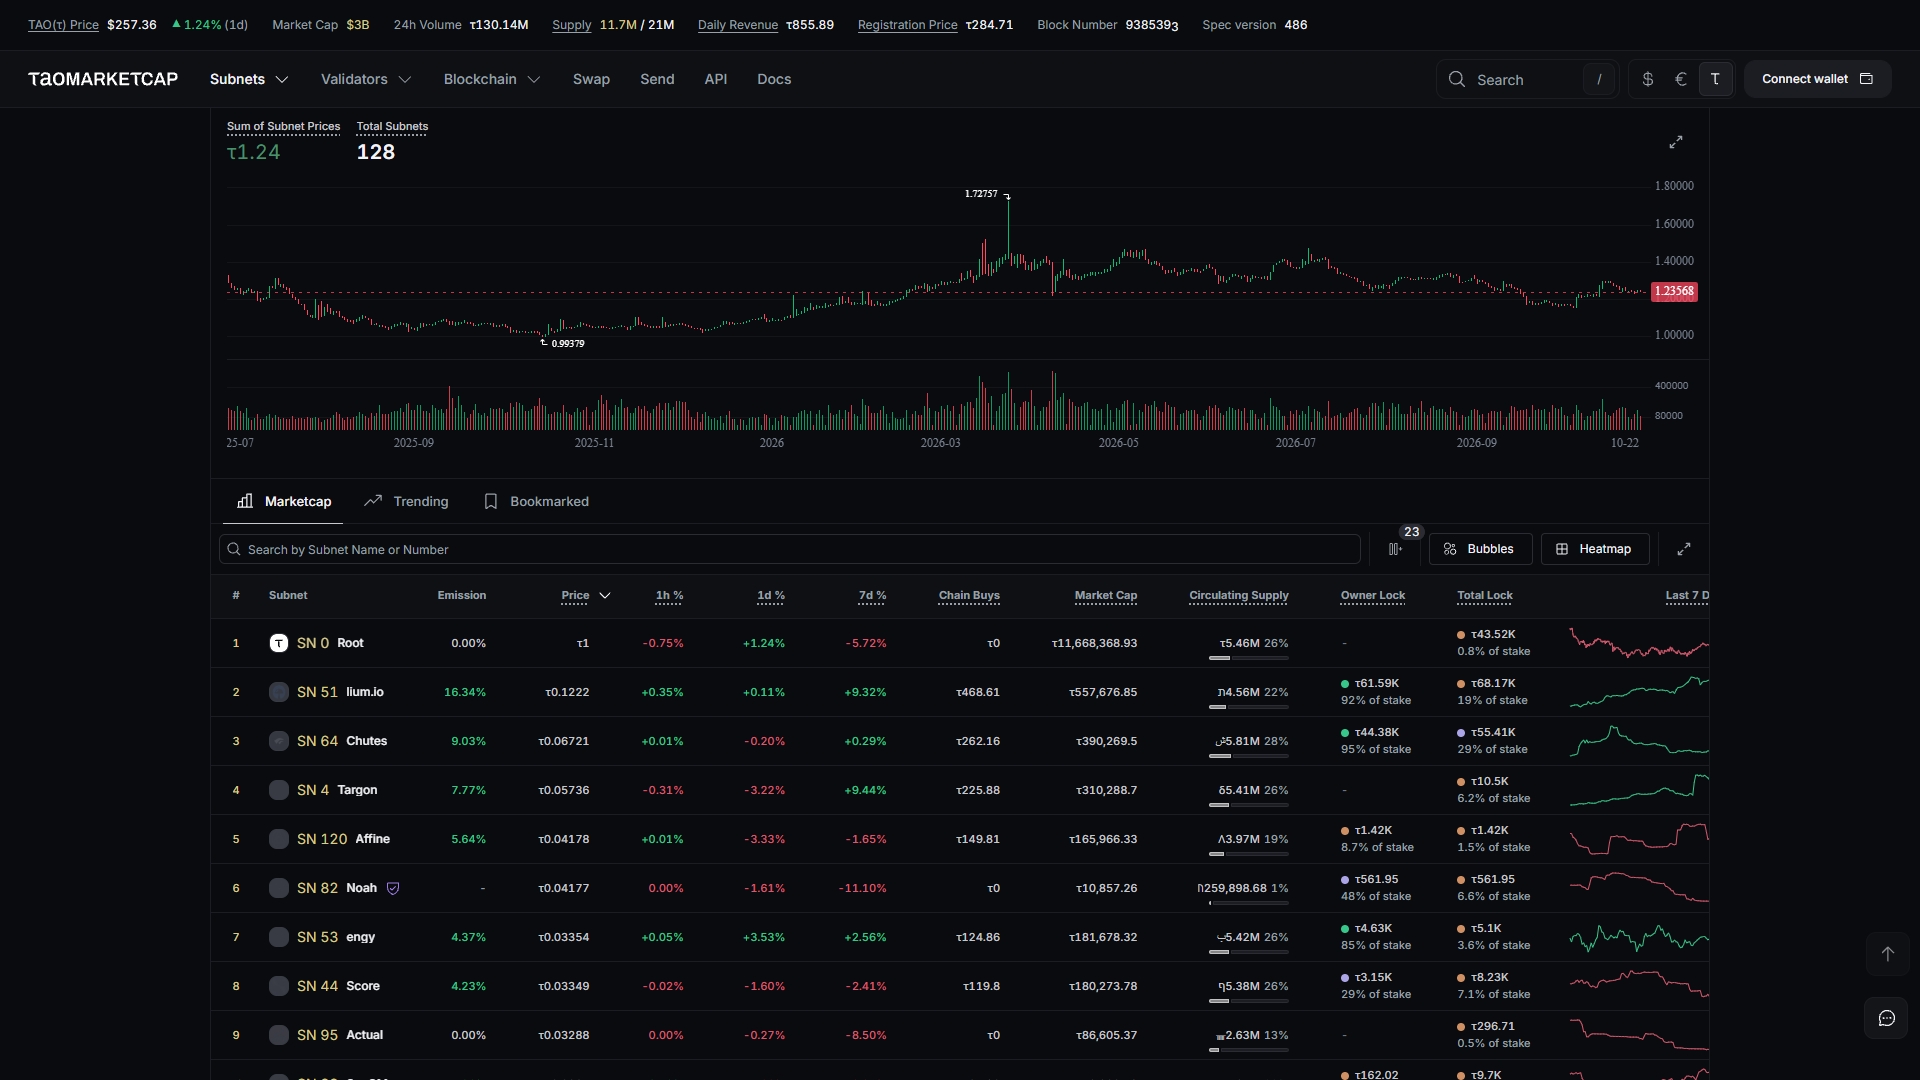Sort table by Market Cap column

[1105, 595]
